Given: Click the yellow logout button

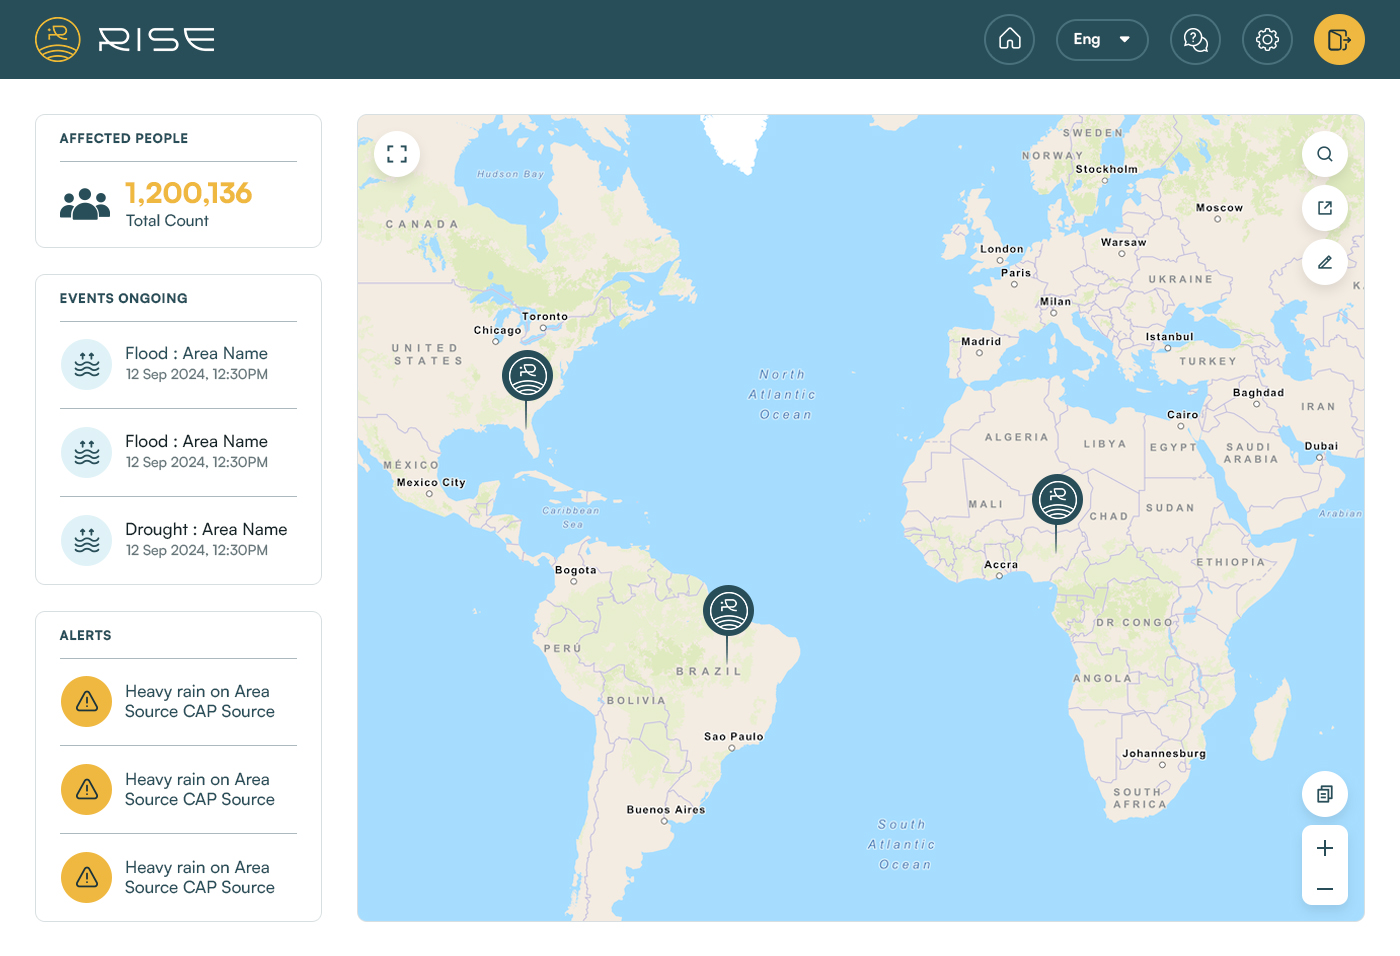Looking at the screenshot, I should [x=1339, y=40].
